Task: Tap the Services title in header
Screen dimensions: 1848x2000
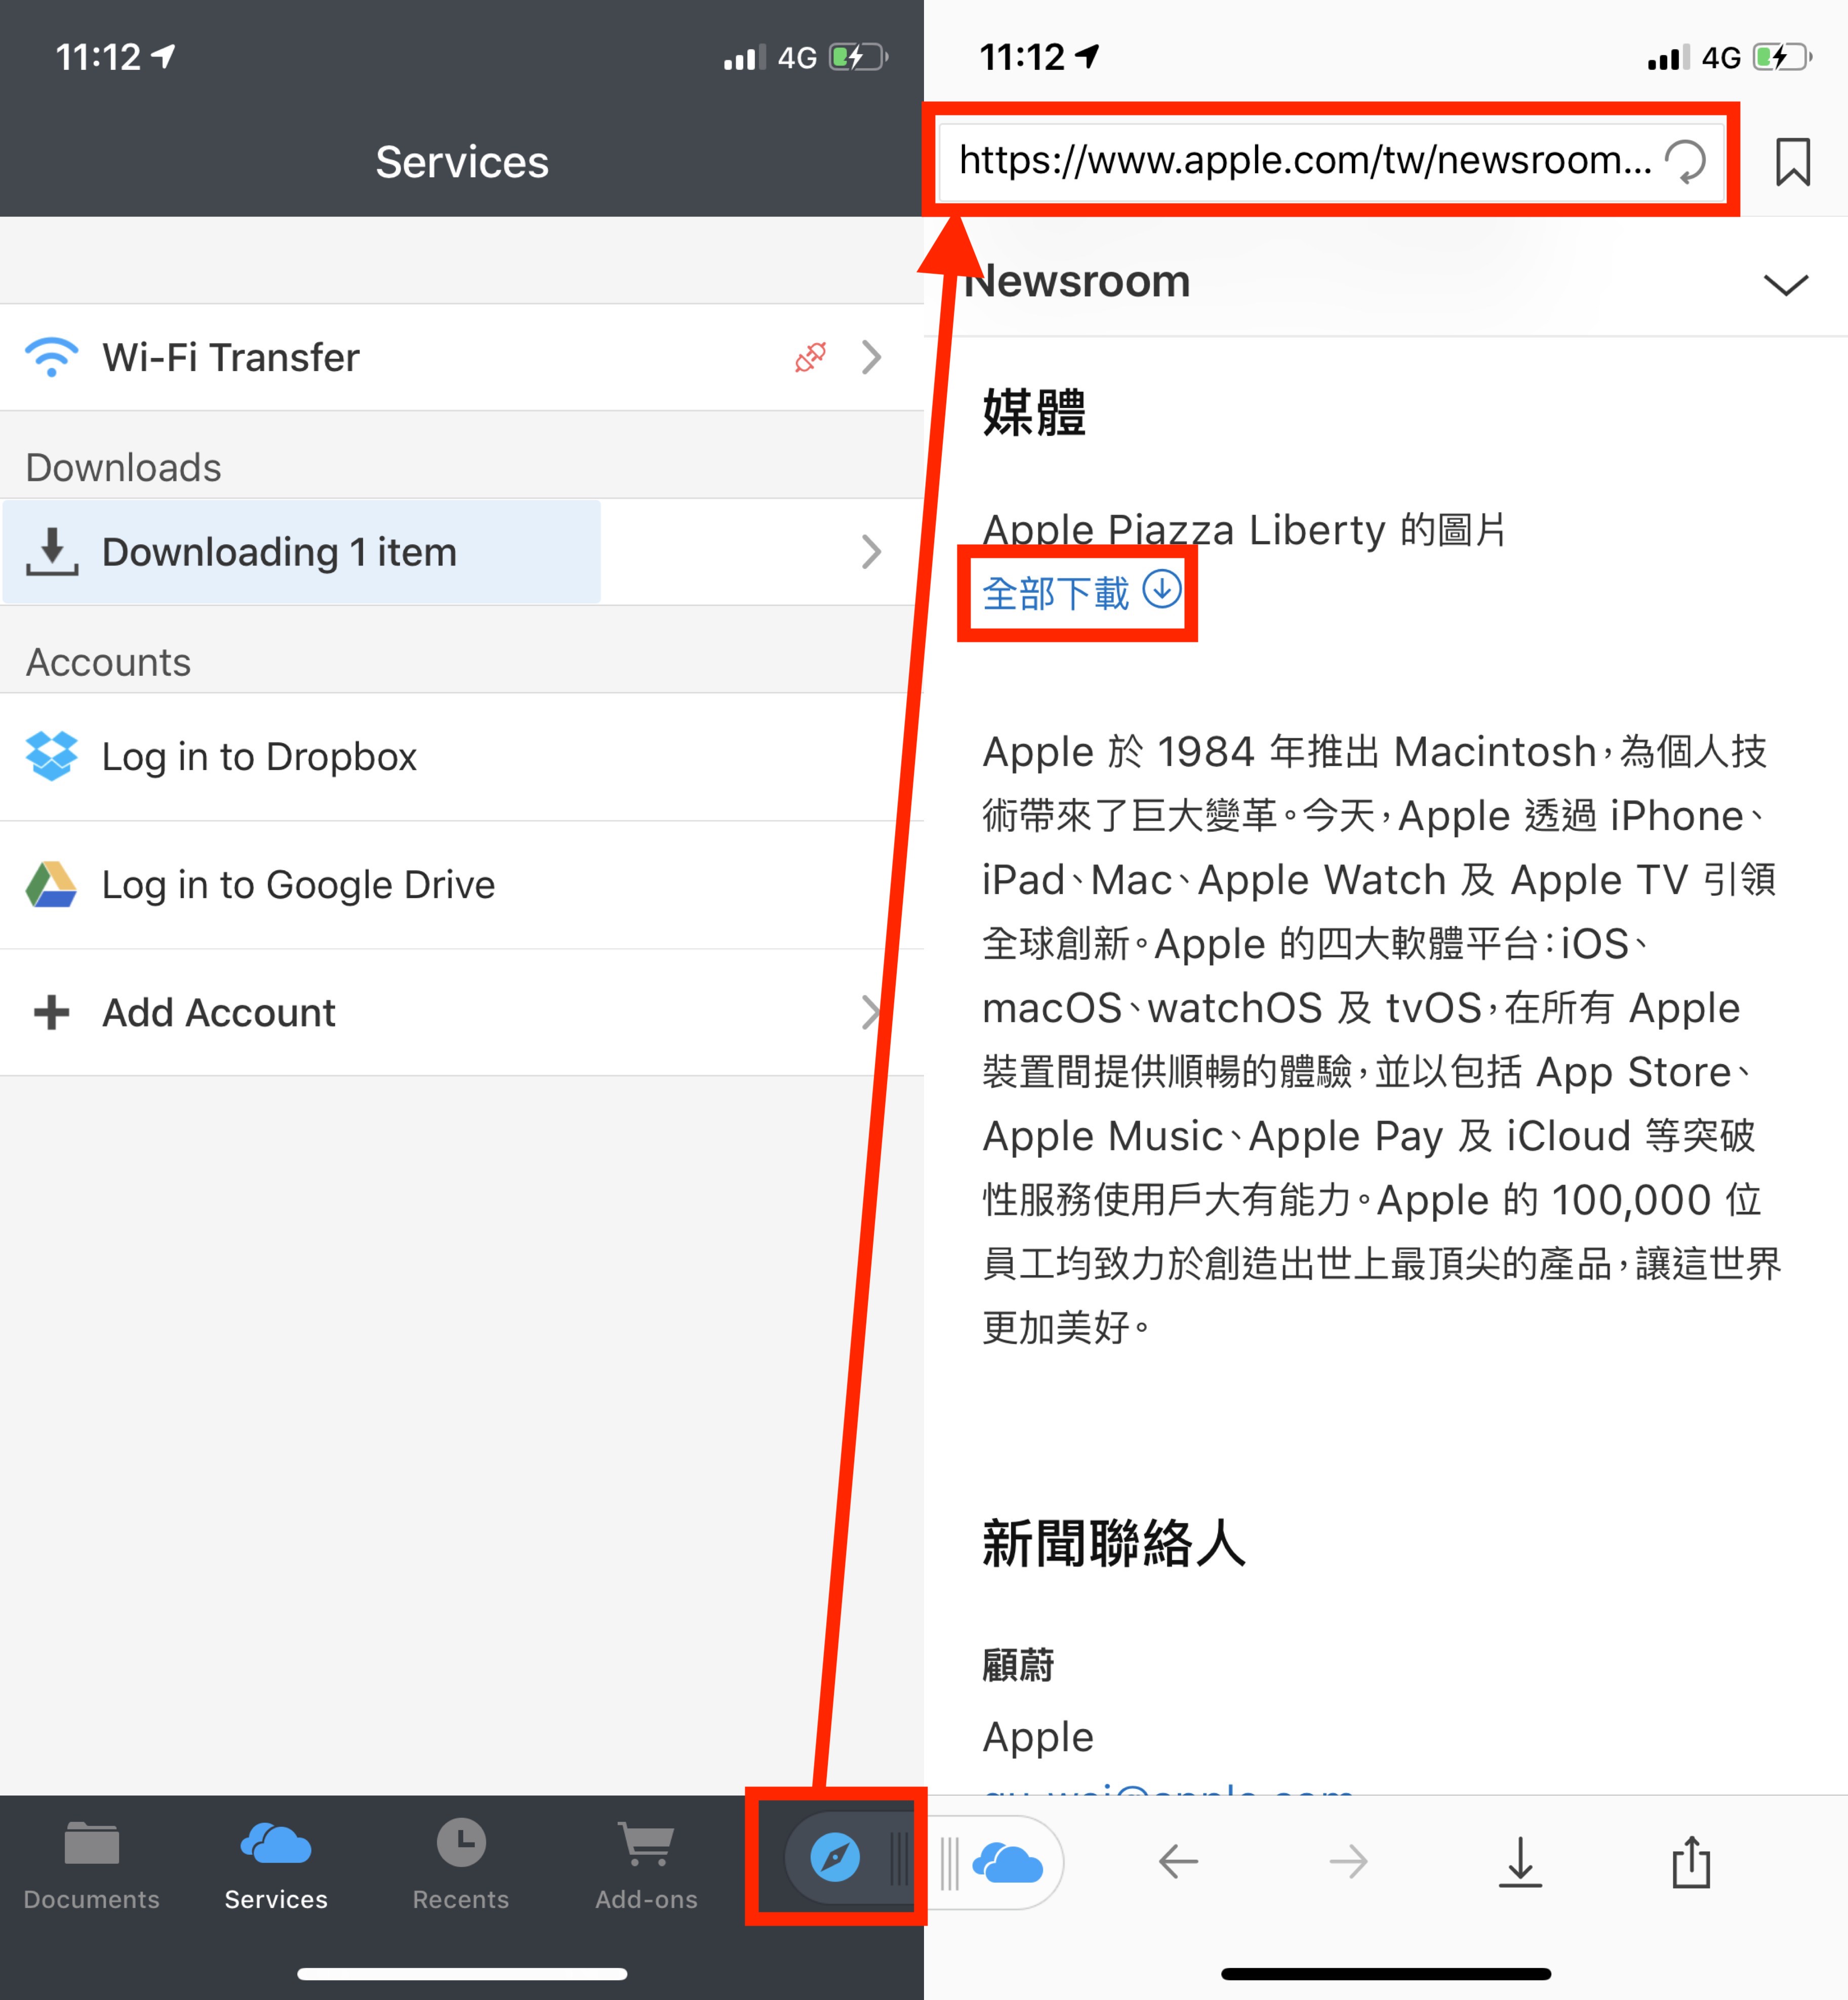Action: 462,162
